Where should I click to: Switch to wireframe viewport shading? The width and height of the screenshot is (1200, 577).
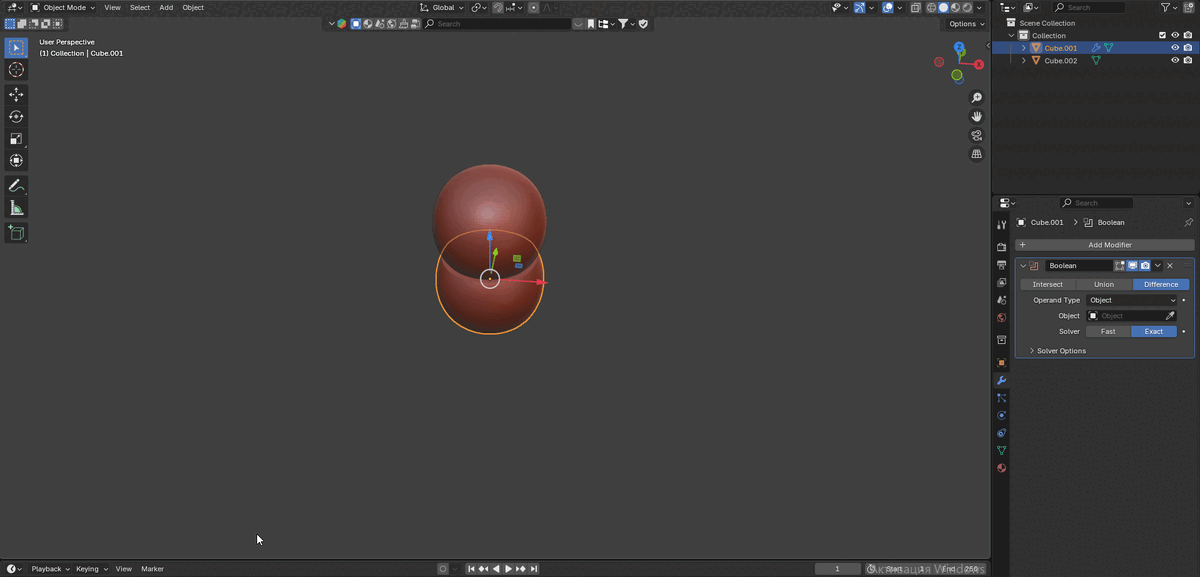931,7
